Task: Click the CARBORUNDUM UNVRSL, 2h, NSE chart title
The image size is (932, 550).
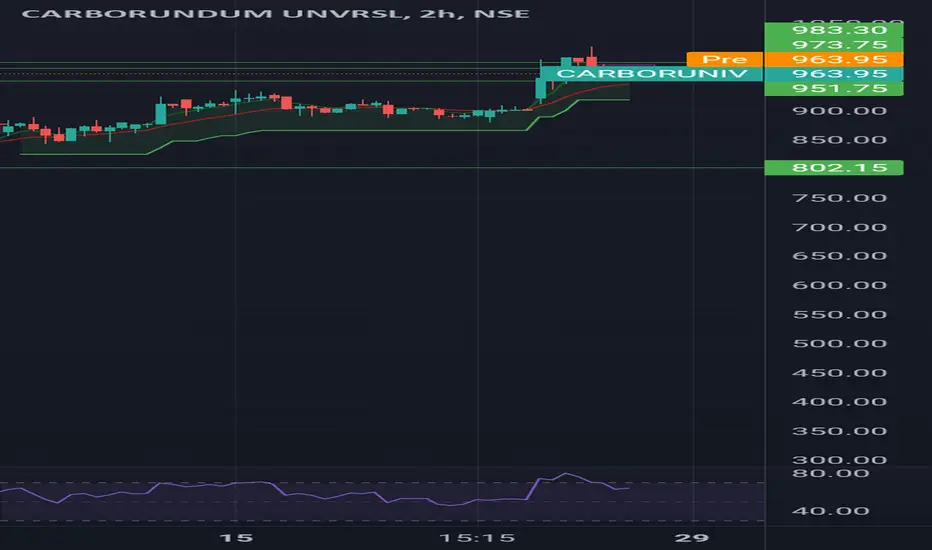Action: (275, 13)
